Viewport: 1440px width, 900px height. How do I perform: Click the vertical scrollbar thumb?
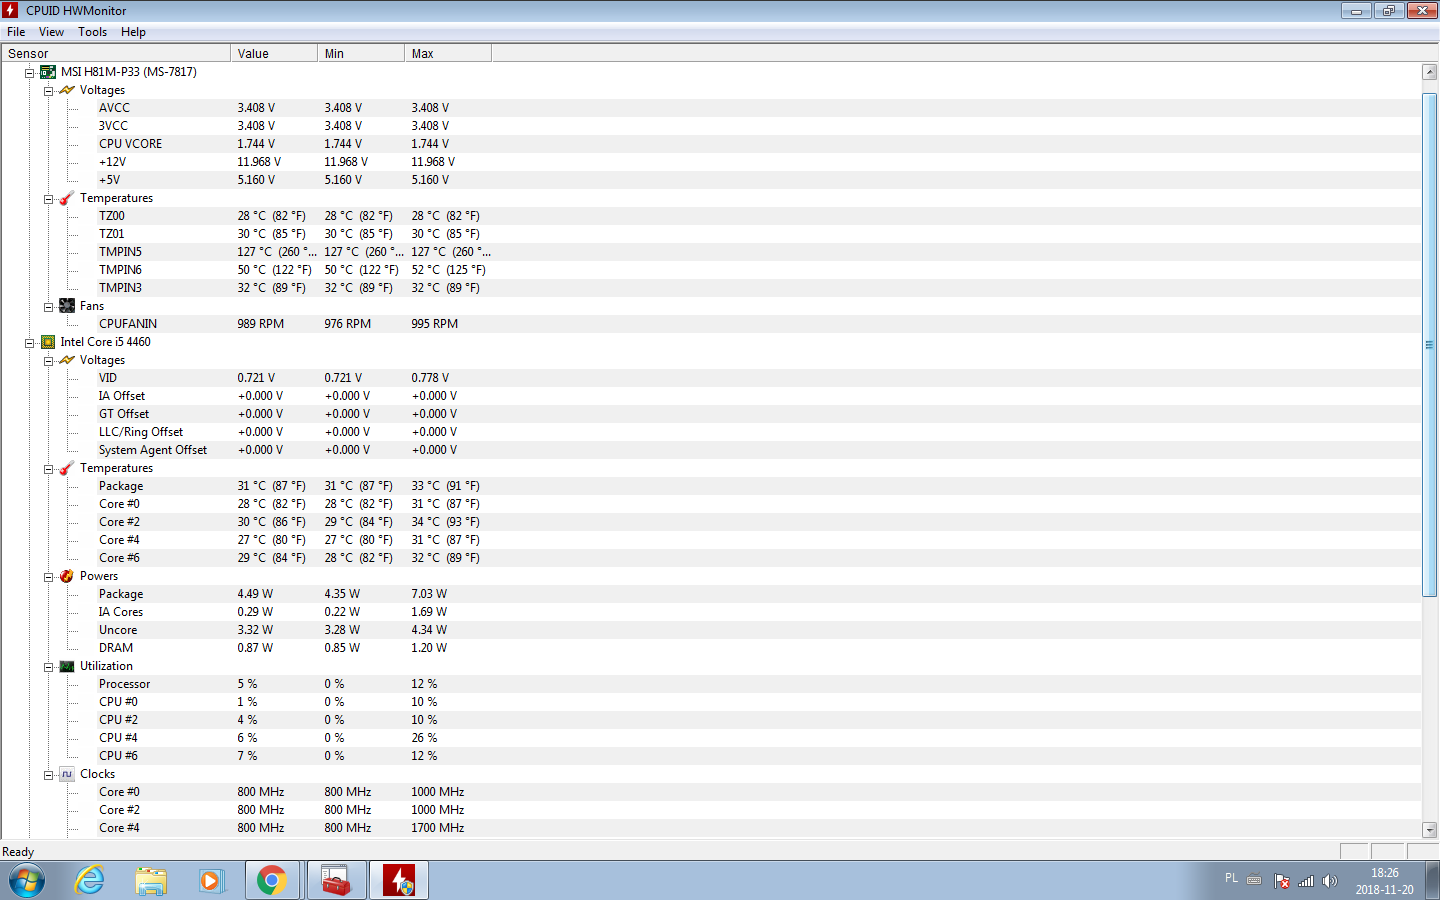[1429, 345]
